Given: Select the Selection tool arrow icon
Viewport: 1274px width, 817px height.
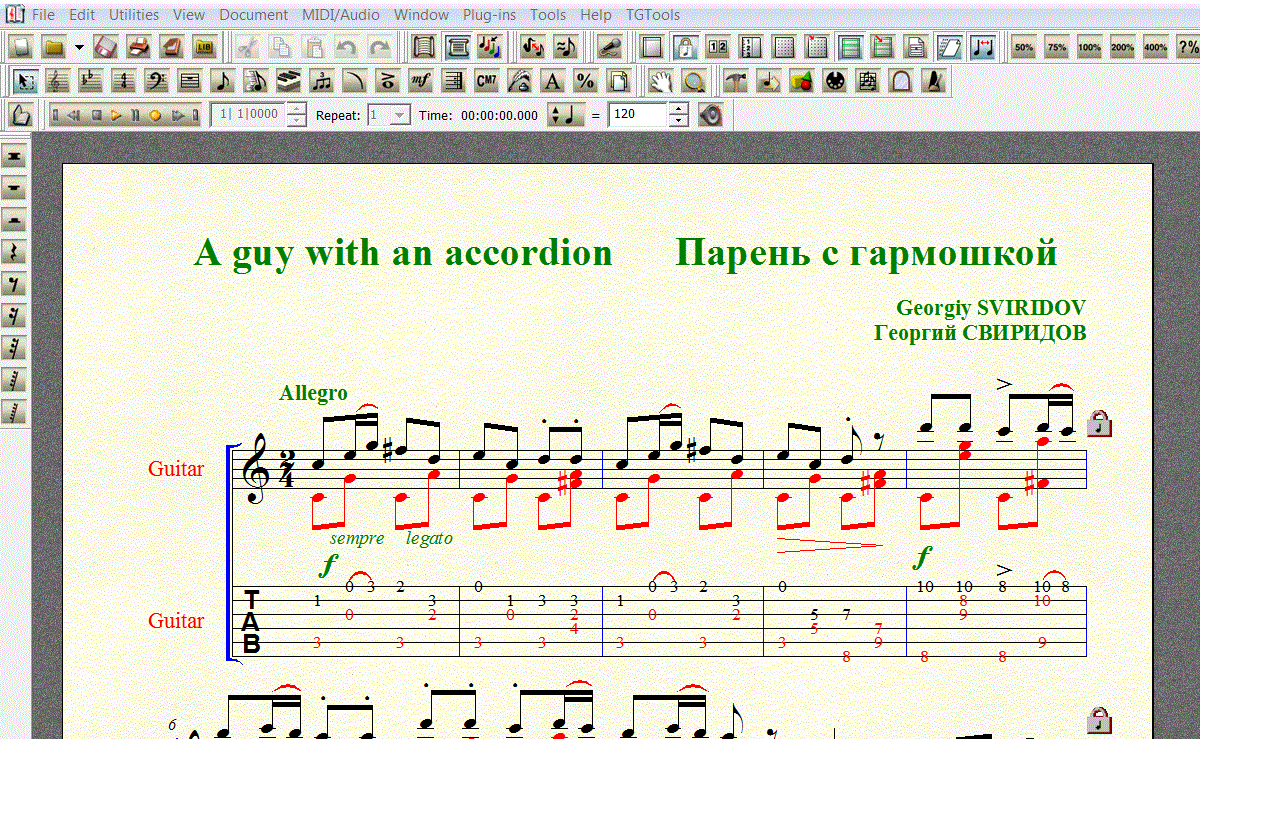Looking at the screenshot, I should (27, 81).
